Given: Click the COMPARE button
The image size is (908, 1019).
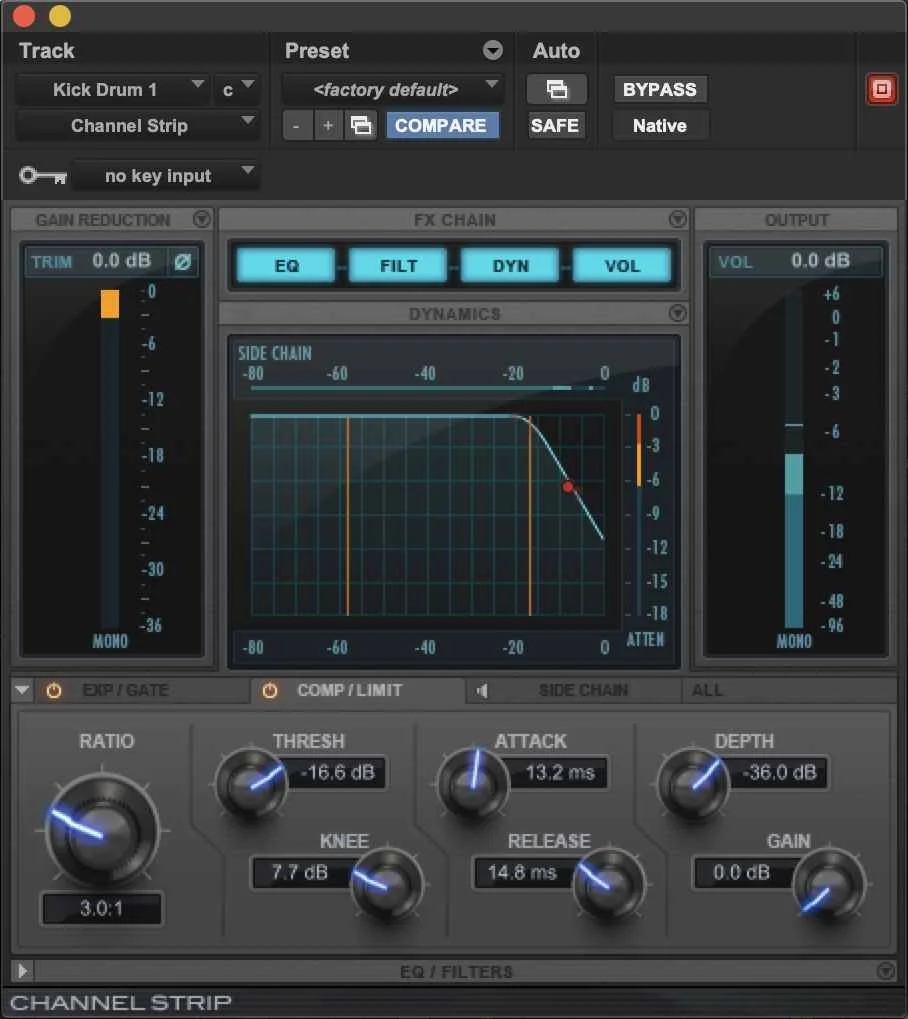Looking at the screenshot, I should 443,125.
